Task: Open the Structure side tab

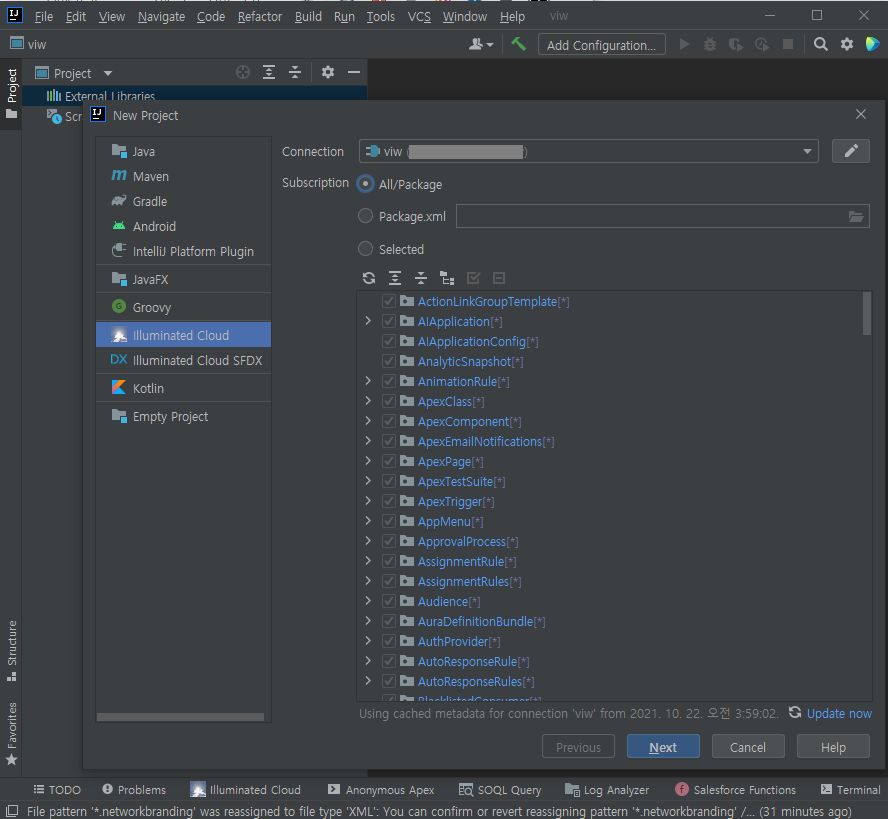Action: (x=12, y=650)
